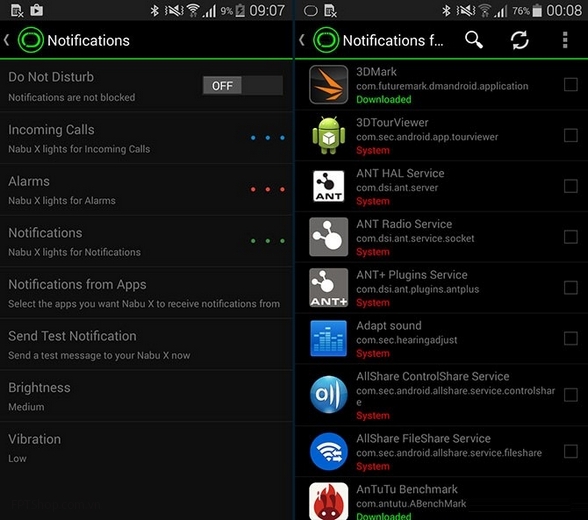
Task: Tap 'com.antutu.ABenchMark' package name
Action: 411,504
